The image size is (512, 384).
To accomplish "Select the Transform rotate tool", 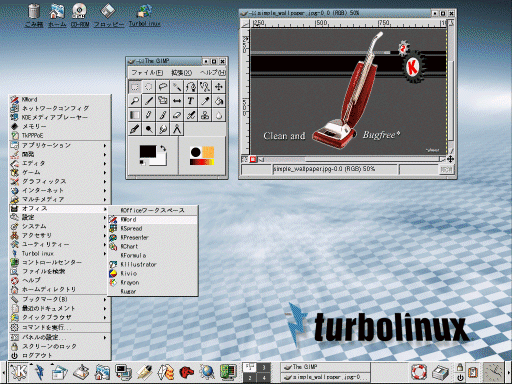I will pos(163,101).
